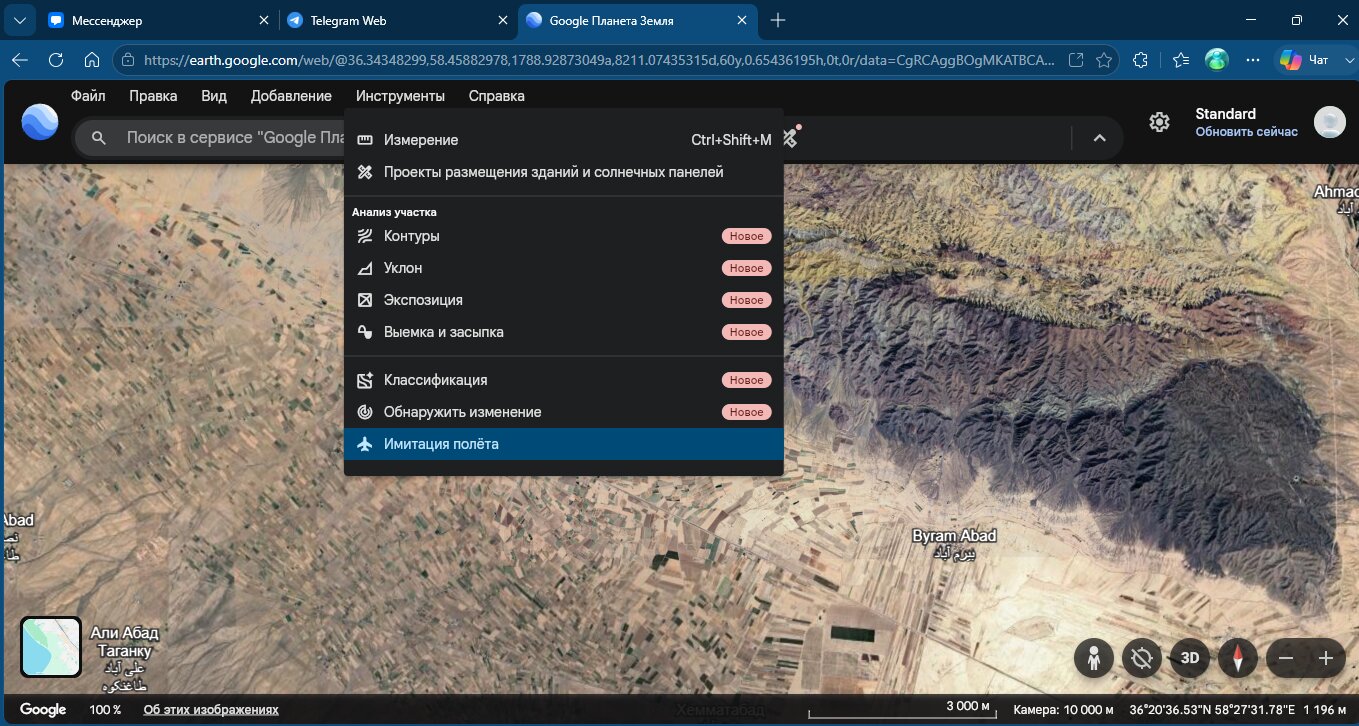
Task: Zoom out with the minus button
Action: pyautogui.click(x=1286, y=658)
